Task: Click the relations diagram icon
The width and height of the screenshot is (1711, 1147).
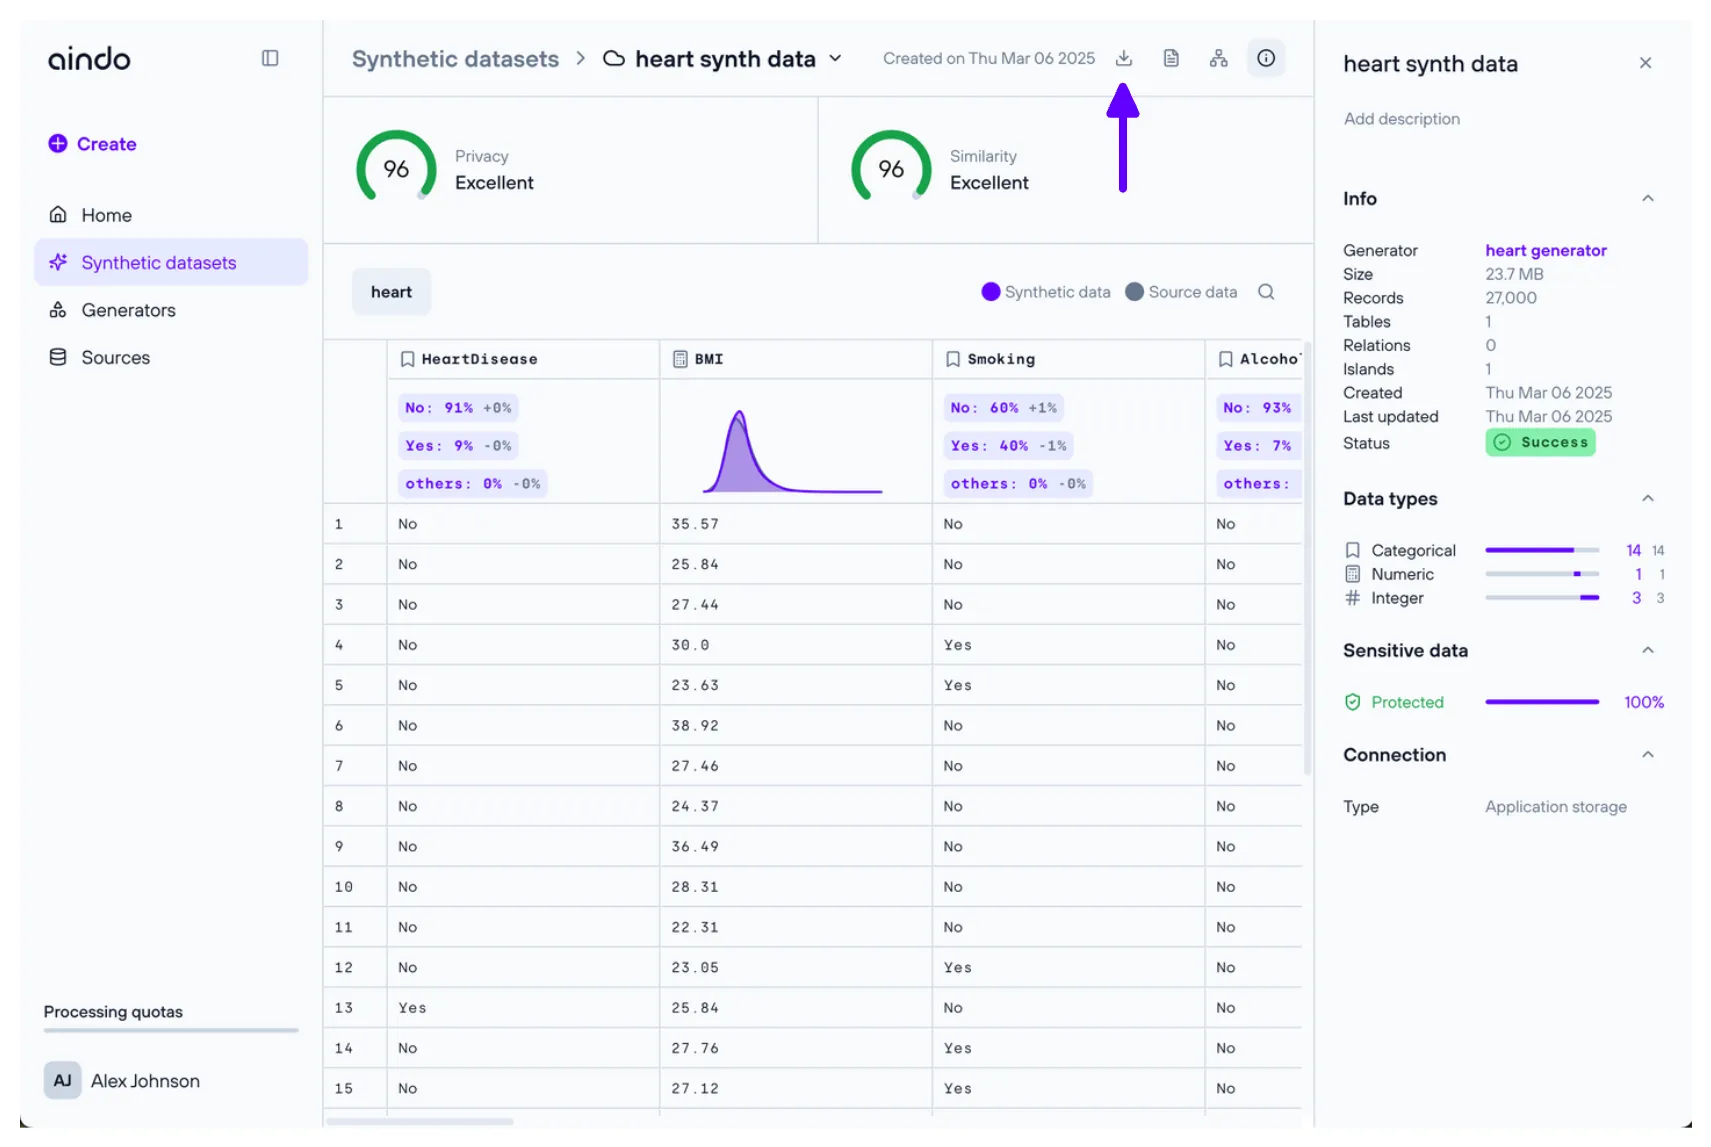Action: pyautogui.click(x=1218, y=58)
